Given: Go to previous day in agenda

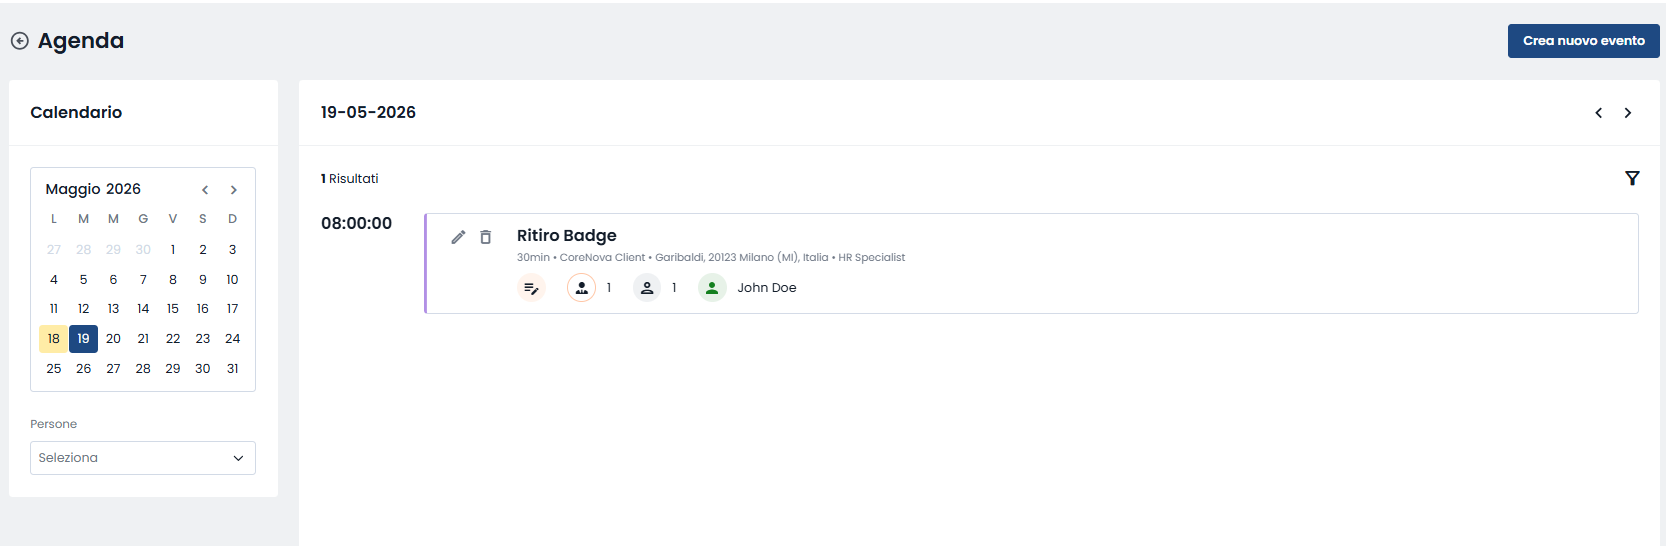Looking at the screenshot, I should [1598, 113].
